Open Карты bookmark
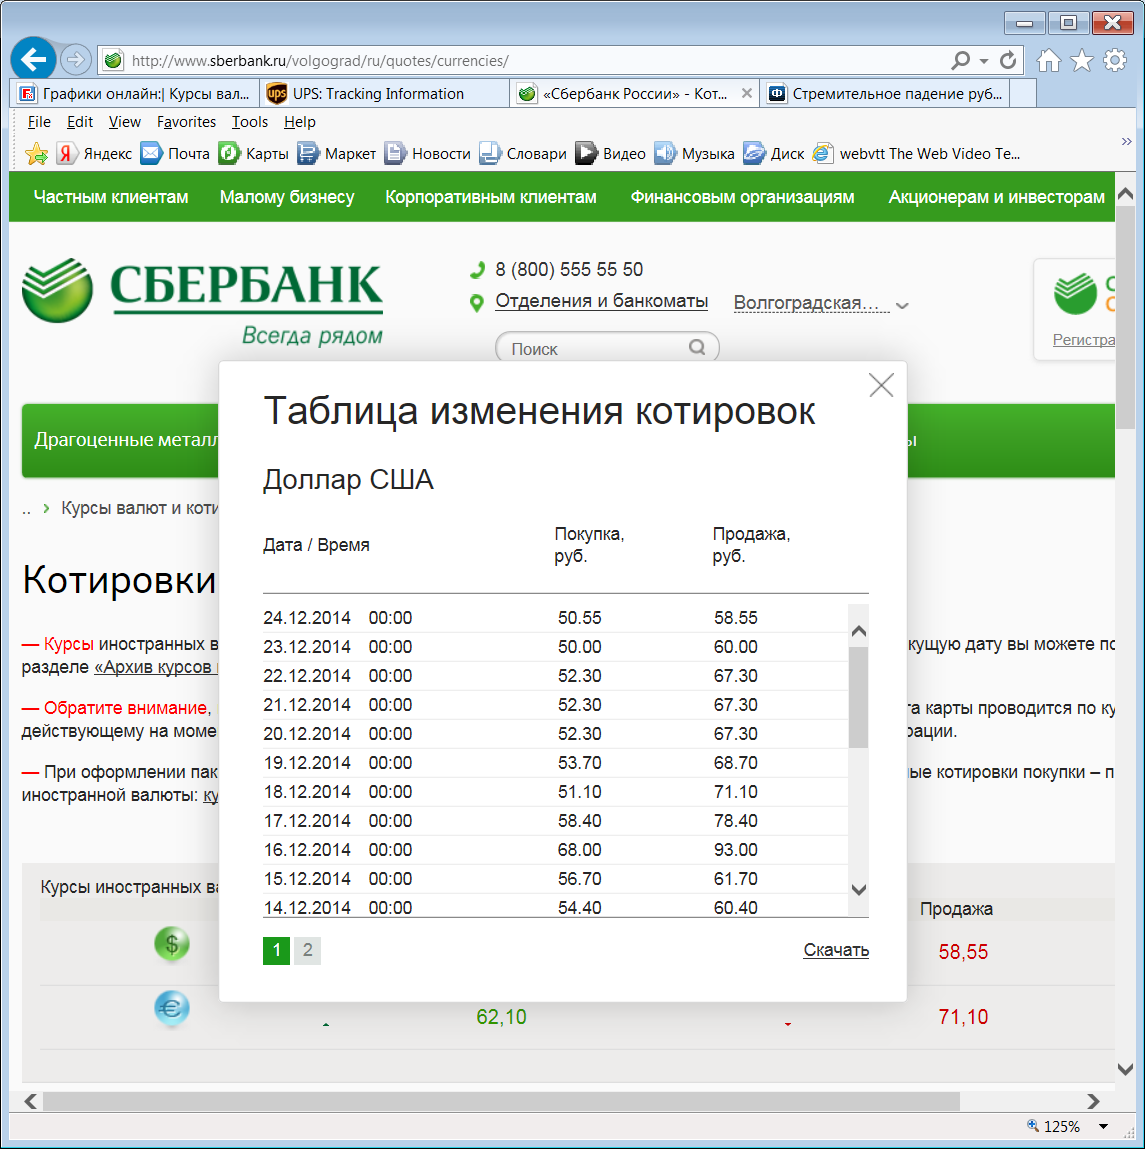This screenshot has width=1145, height=1149. point(253,154)
